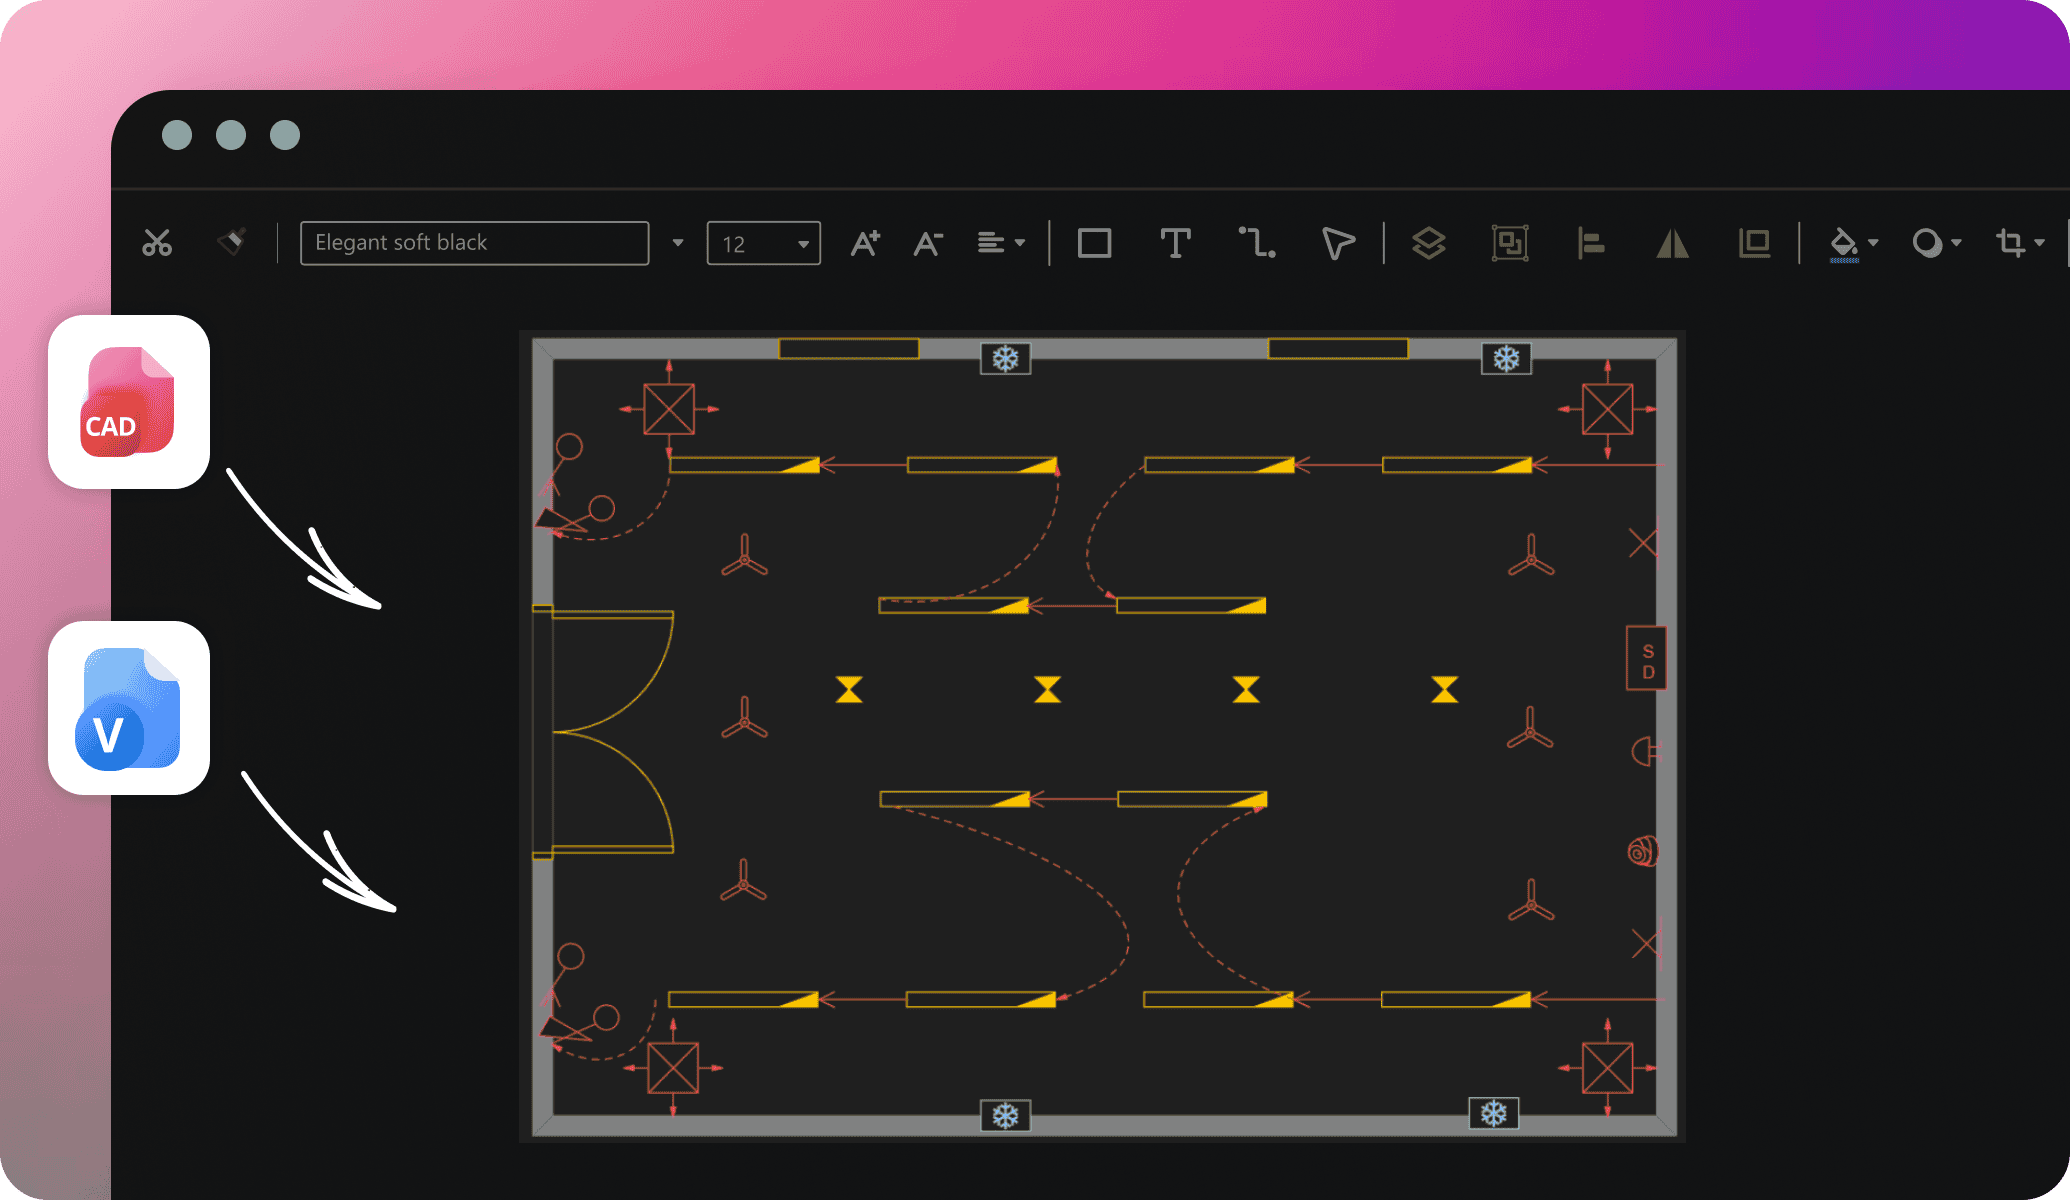The width and height of the screenshot is (2070, 1200).
Task: Select the crop/trim tool icon
Action: click(x=2009, y=241)
